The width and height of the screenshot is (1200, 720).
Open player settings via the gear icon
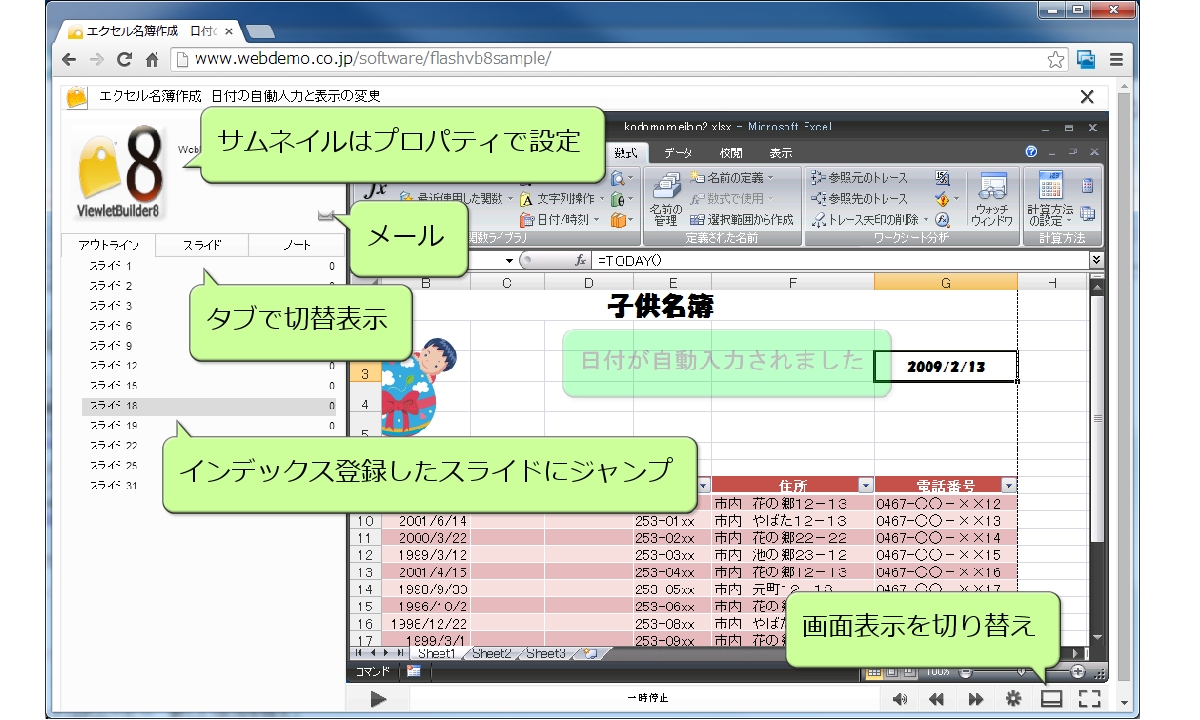[x=1013, y=699]
